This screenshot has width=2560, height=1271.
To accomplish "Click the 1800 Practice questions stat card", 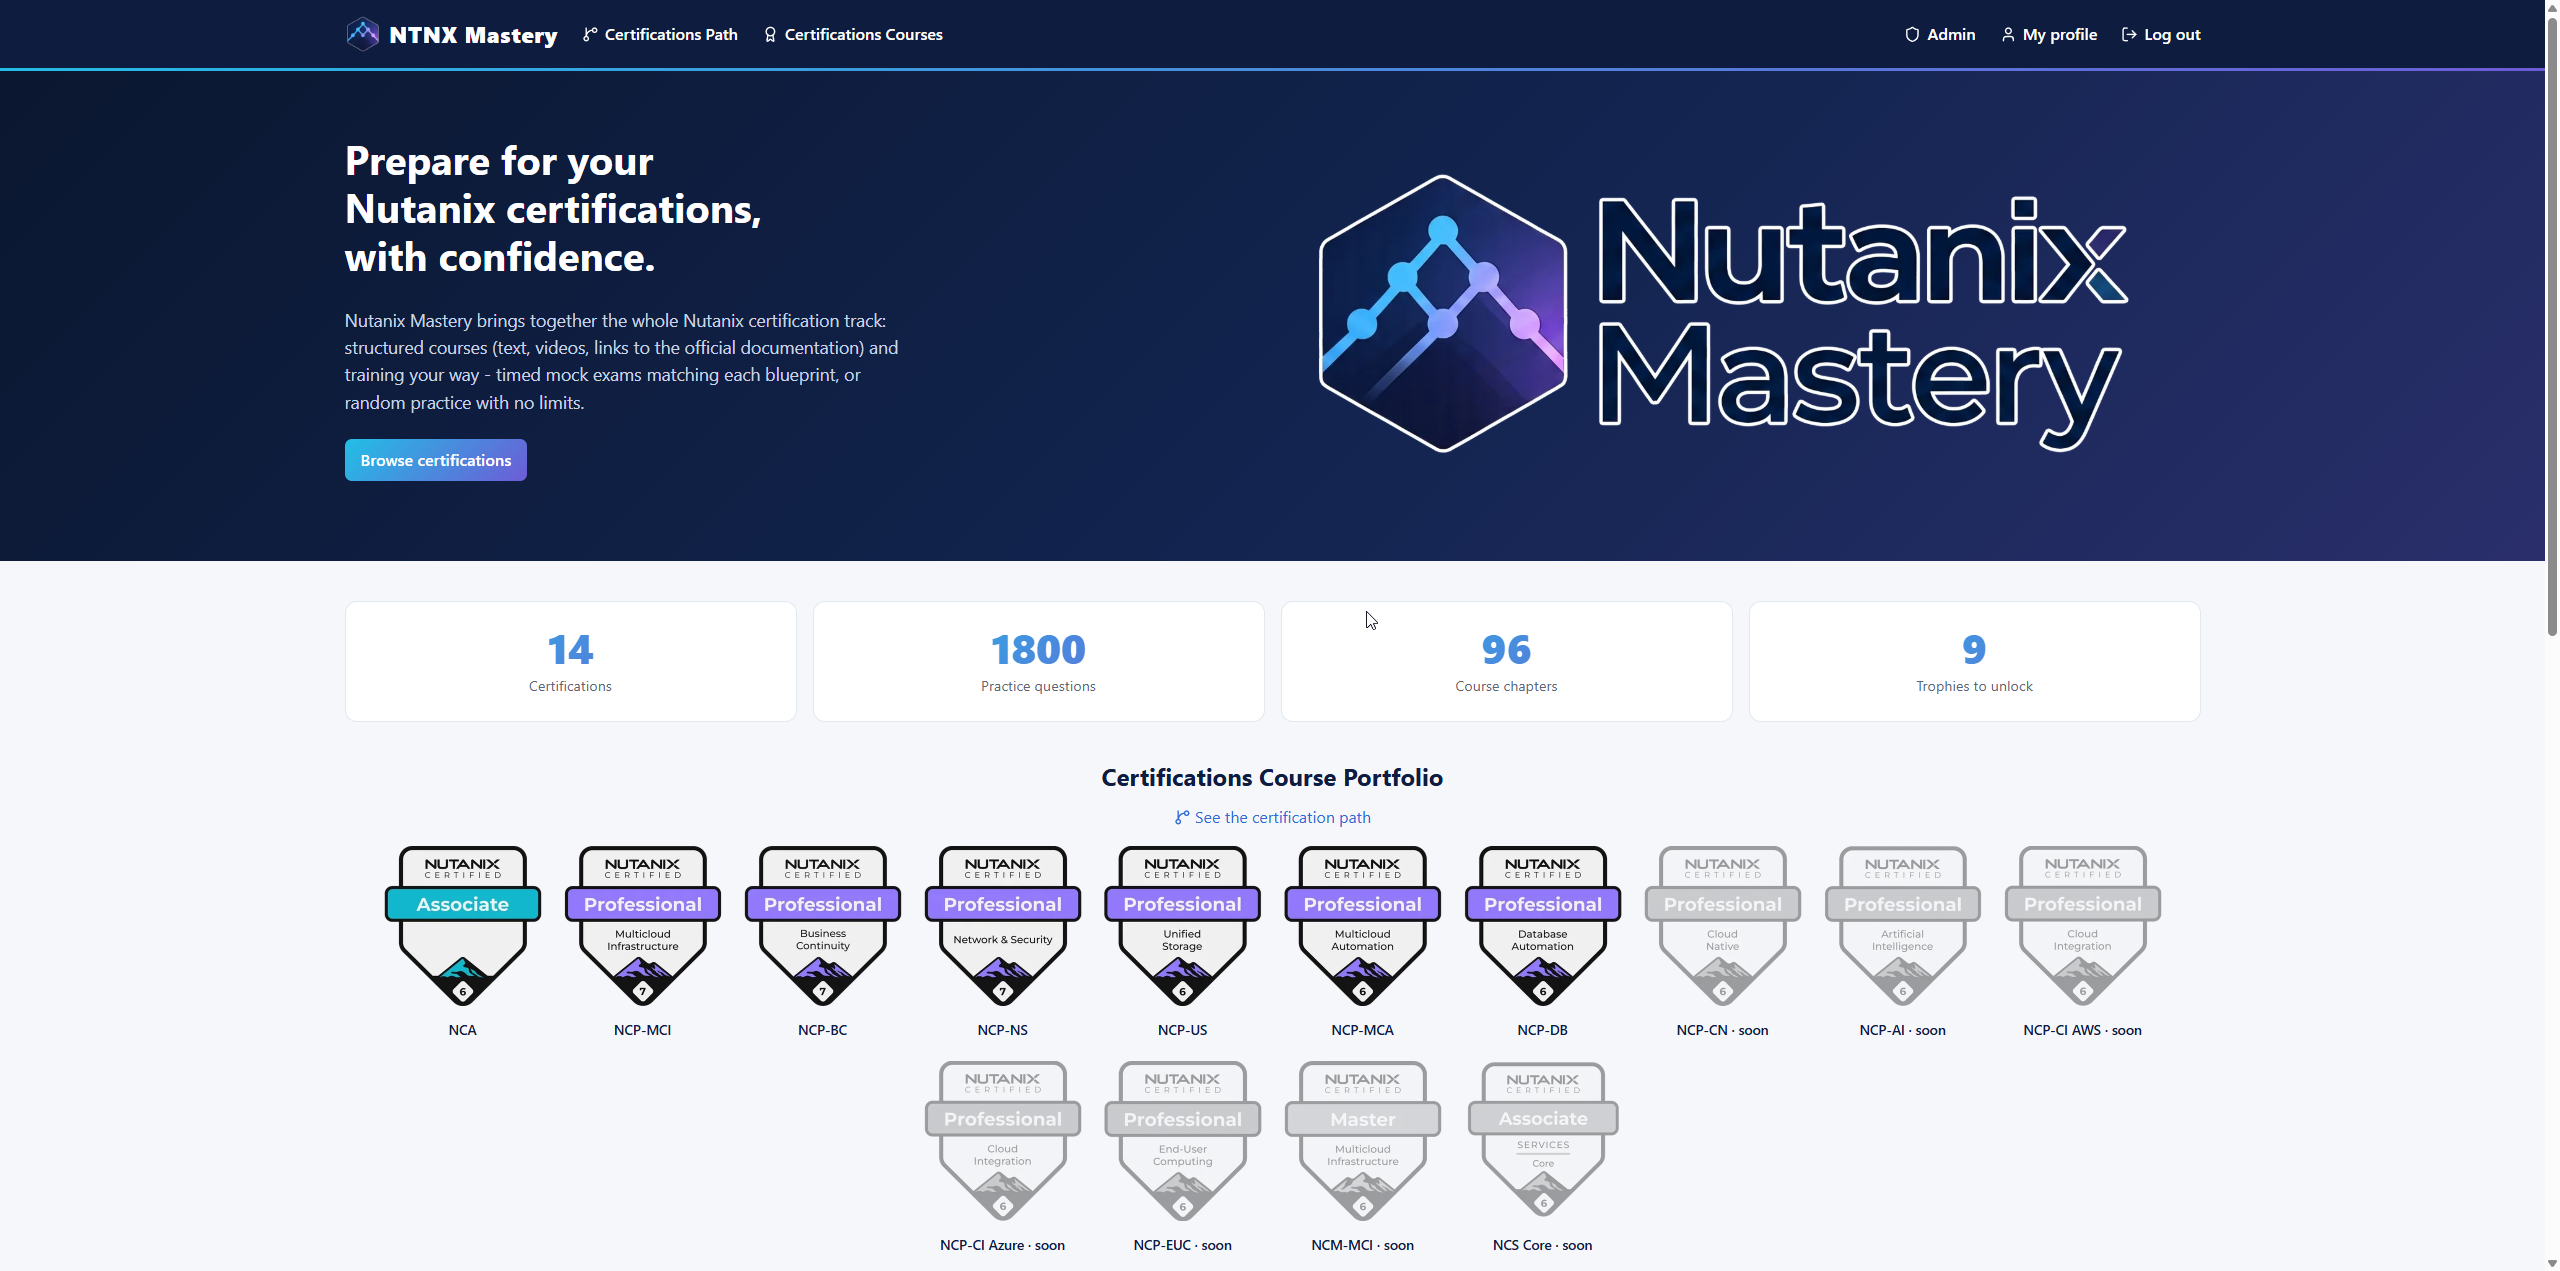I will coord(1039,661).
